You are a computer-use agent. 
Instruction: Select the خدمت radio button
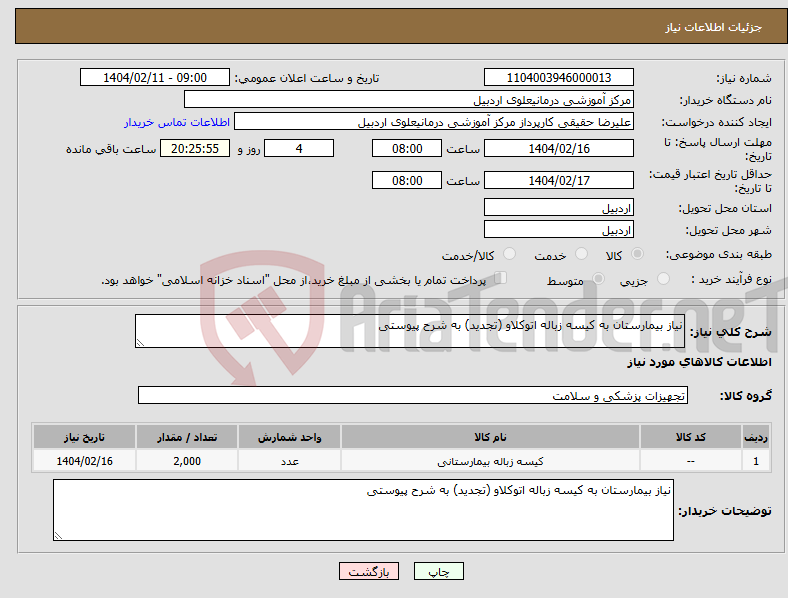[x=581, y=254]
